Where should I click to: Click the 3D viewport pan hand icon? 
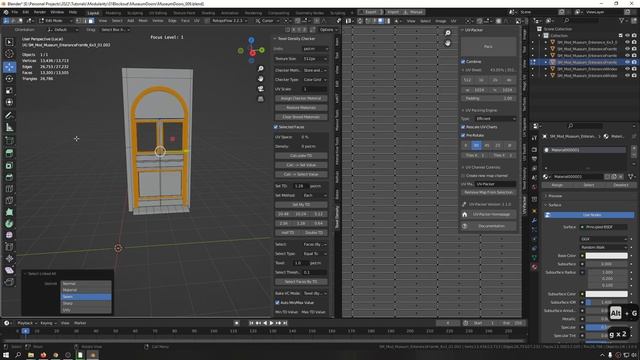point(260,79)
